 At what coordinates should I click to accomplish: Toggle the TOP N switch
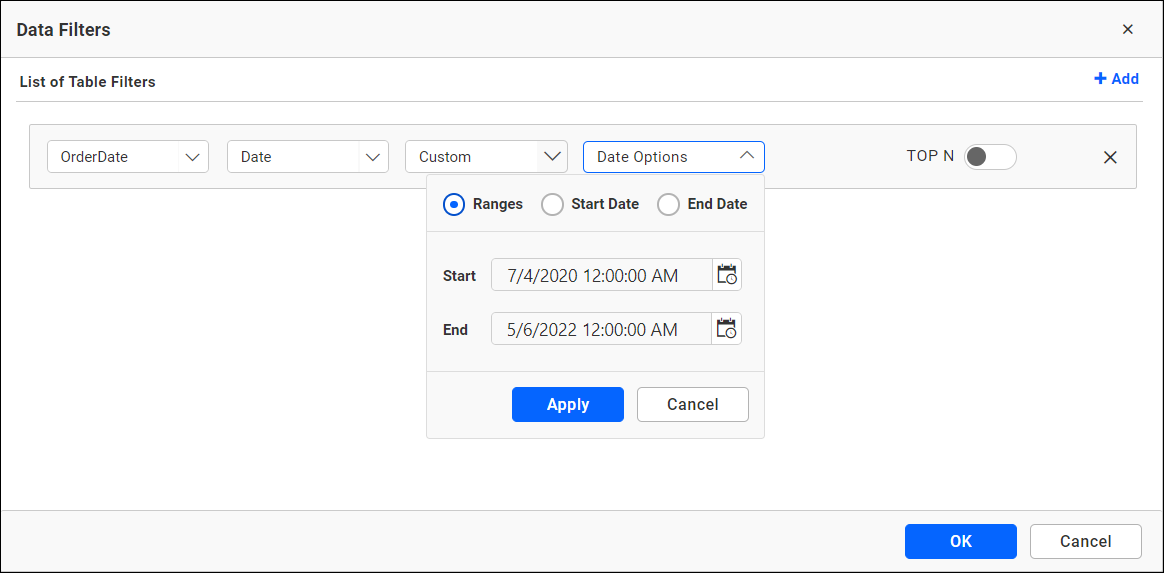click(x=990, y=157)
